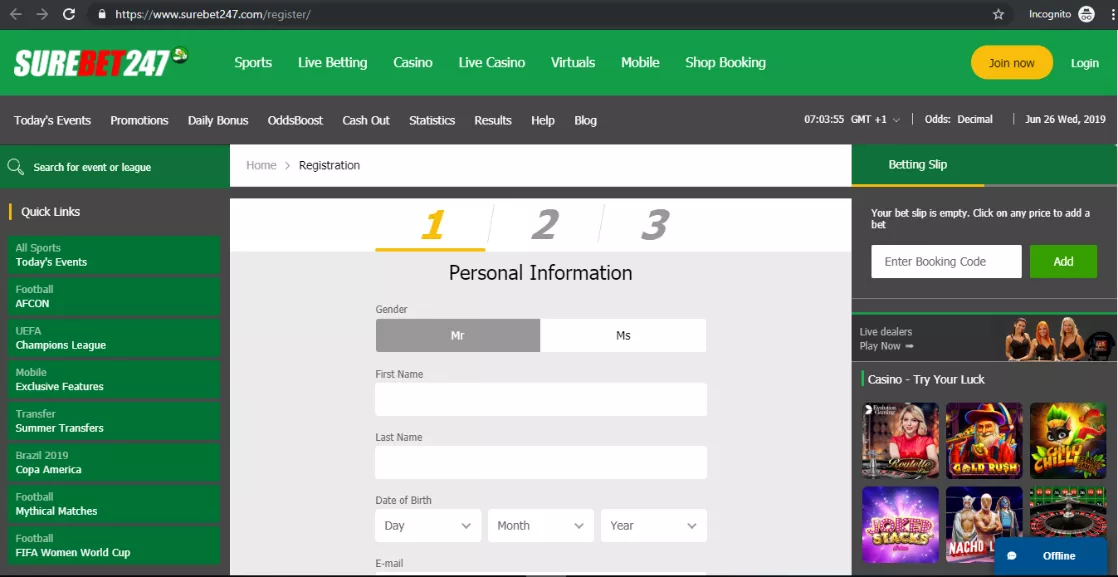
Task: Click the search magnifier icon in the sidebar
Action: [x=15, y=165]
